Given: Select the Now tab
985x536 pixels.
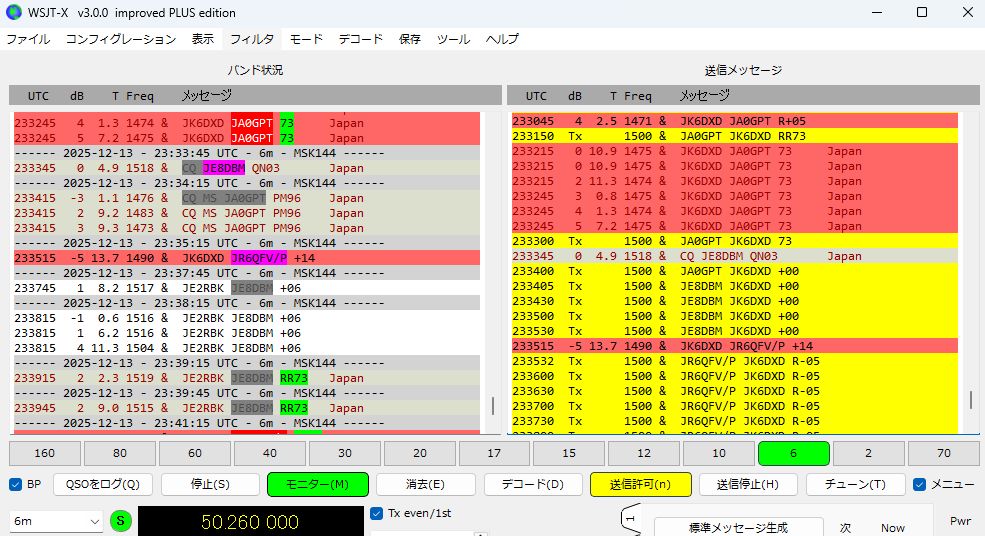Looking at the screenshot, I should click(x=893, y=528).
